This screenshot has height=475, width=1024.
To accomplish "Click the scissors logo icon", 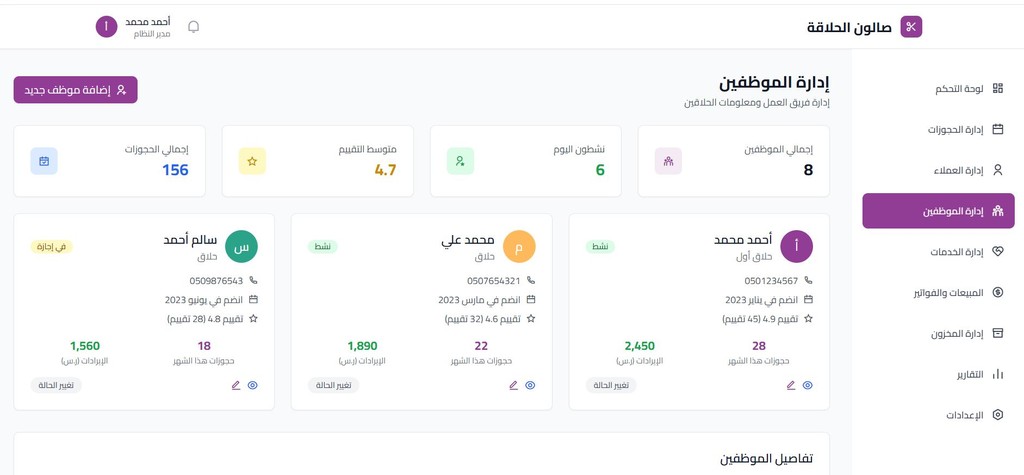I will 911,27.
